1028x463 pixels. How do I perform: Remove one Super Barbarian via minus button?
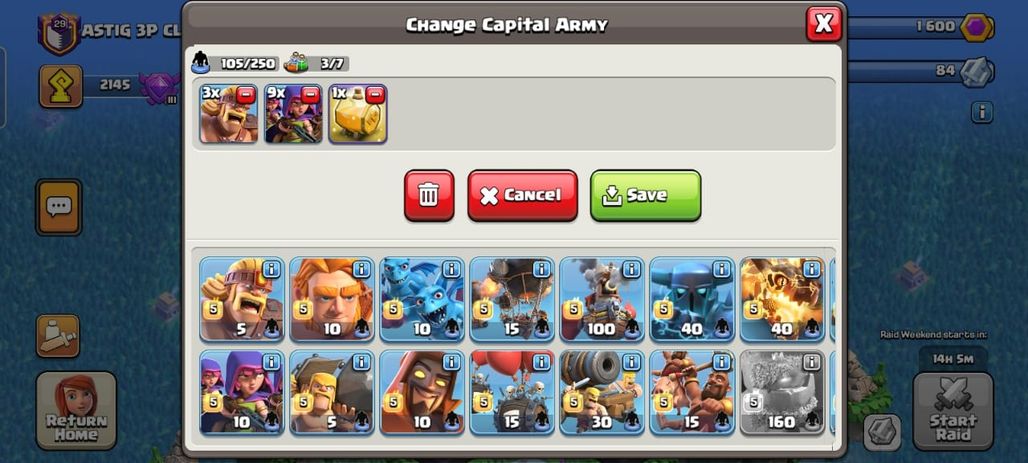pos(246,95)
